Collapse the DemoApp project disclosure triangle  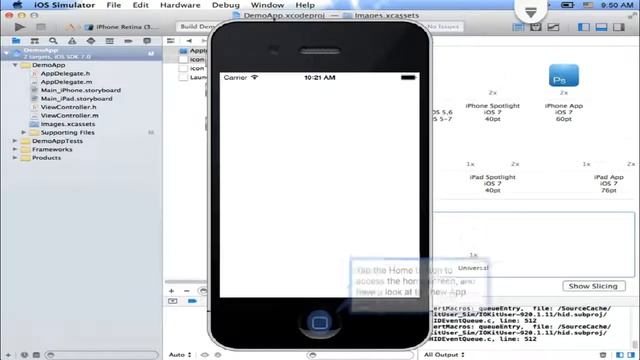point(6,53)
